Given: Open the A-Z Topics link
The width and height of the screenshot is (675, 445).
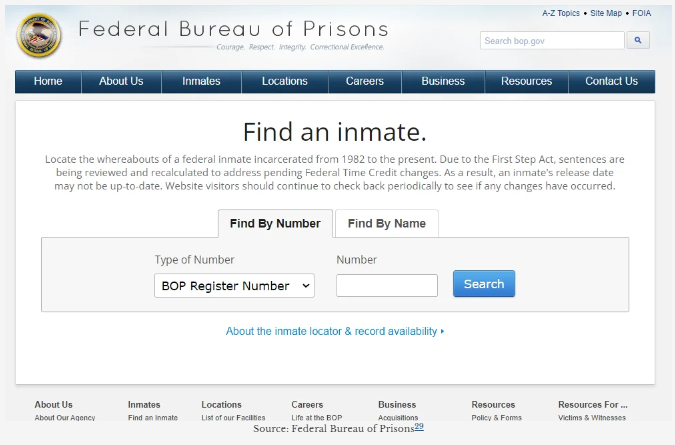Looking at the screenshot, I should click(x=560, y=14).
